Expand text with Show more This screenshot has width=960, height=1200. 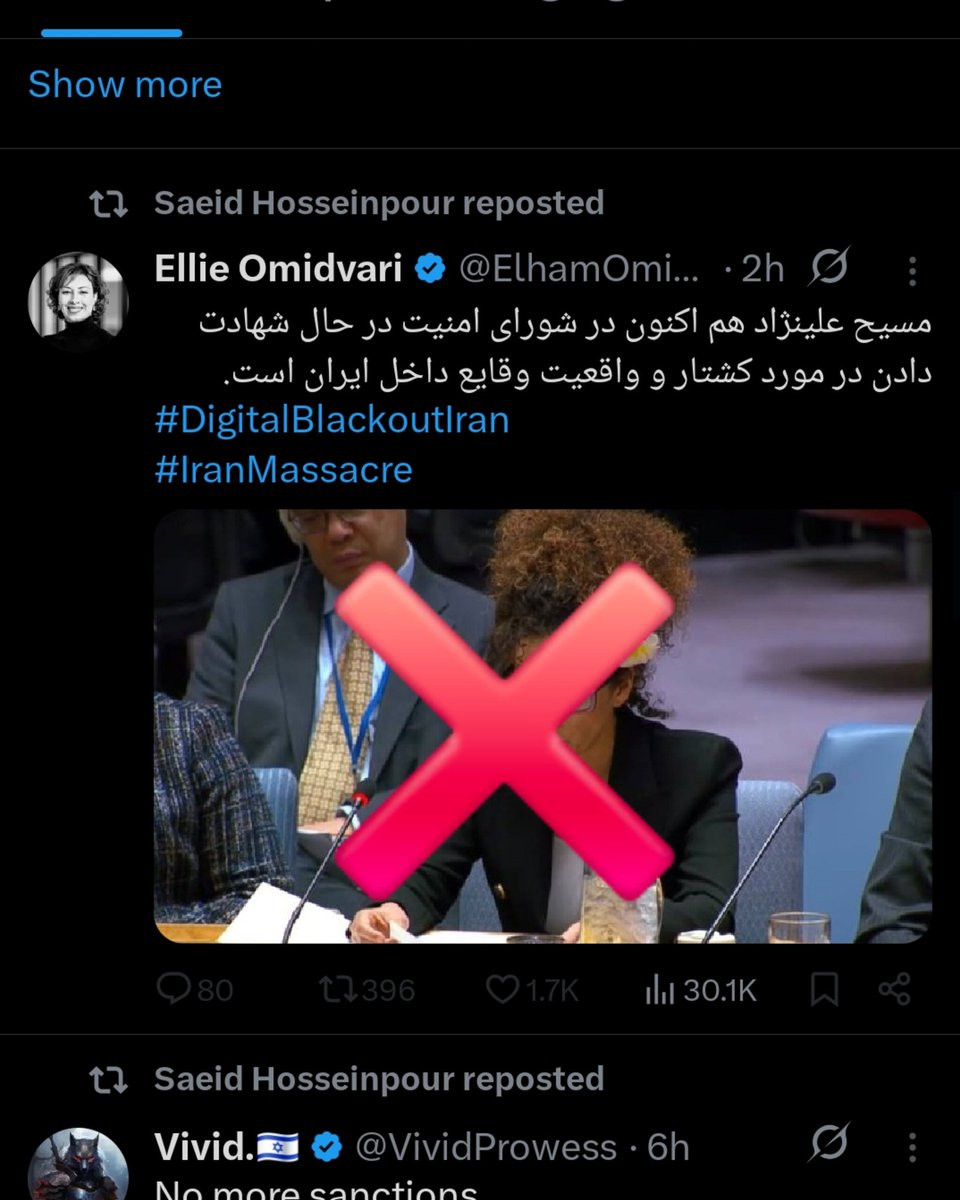click(x=125, y=84)
